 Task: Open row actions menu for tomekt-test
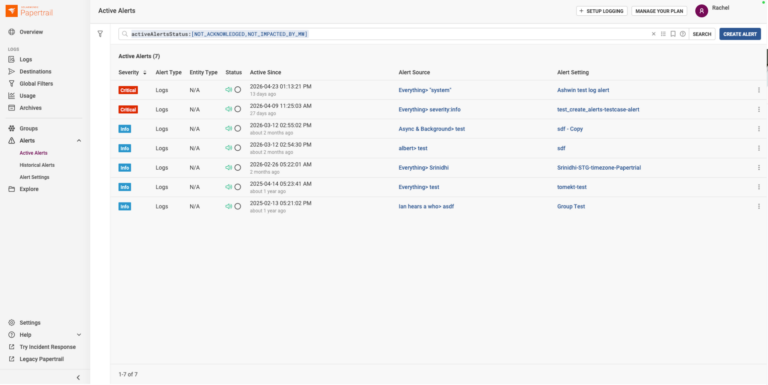[759, 187]
